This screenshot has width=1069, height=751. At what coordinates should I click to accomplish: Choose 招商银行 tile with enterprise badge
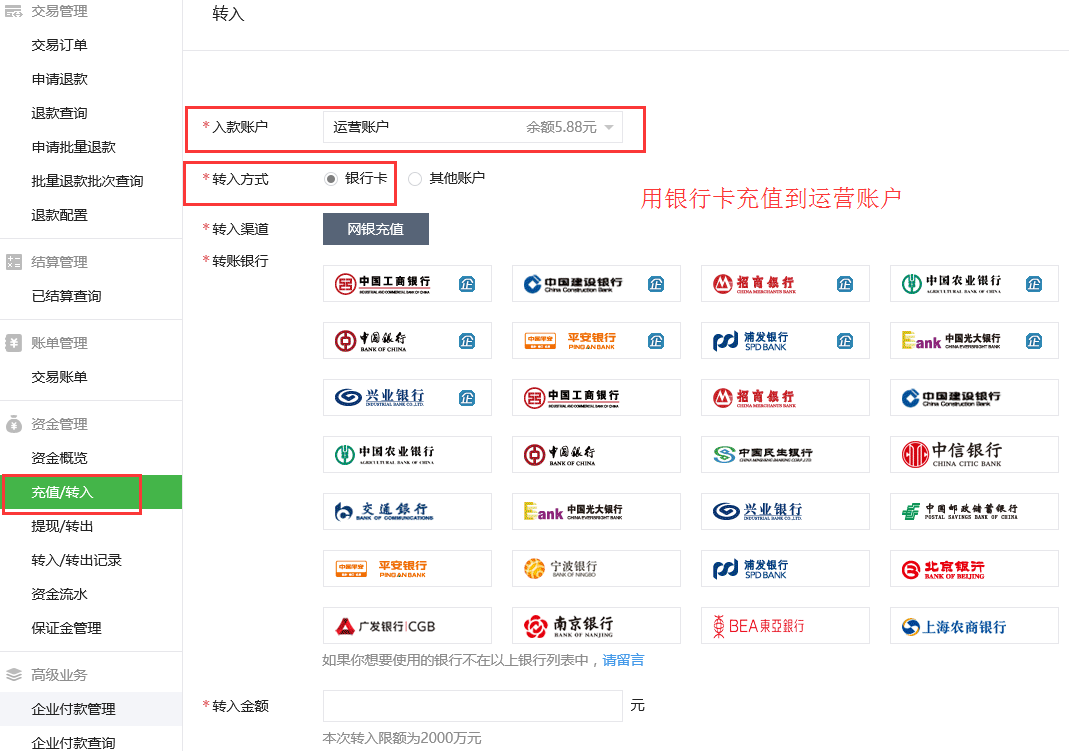[785, 283]
